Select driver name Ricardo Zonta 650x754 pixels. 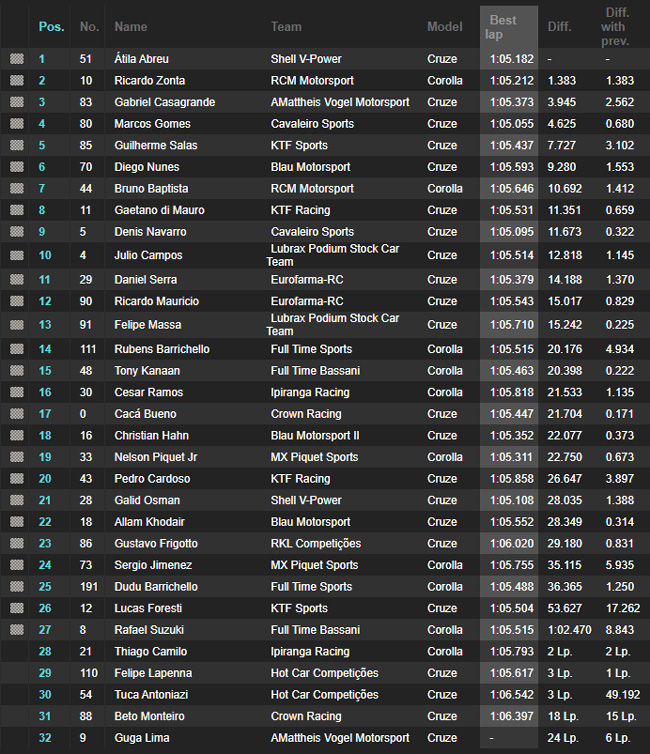click(x=150, y=80)
